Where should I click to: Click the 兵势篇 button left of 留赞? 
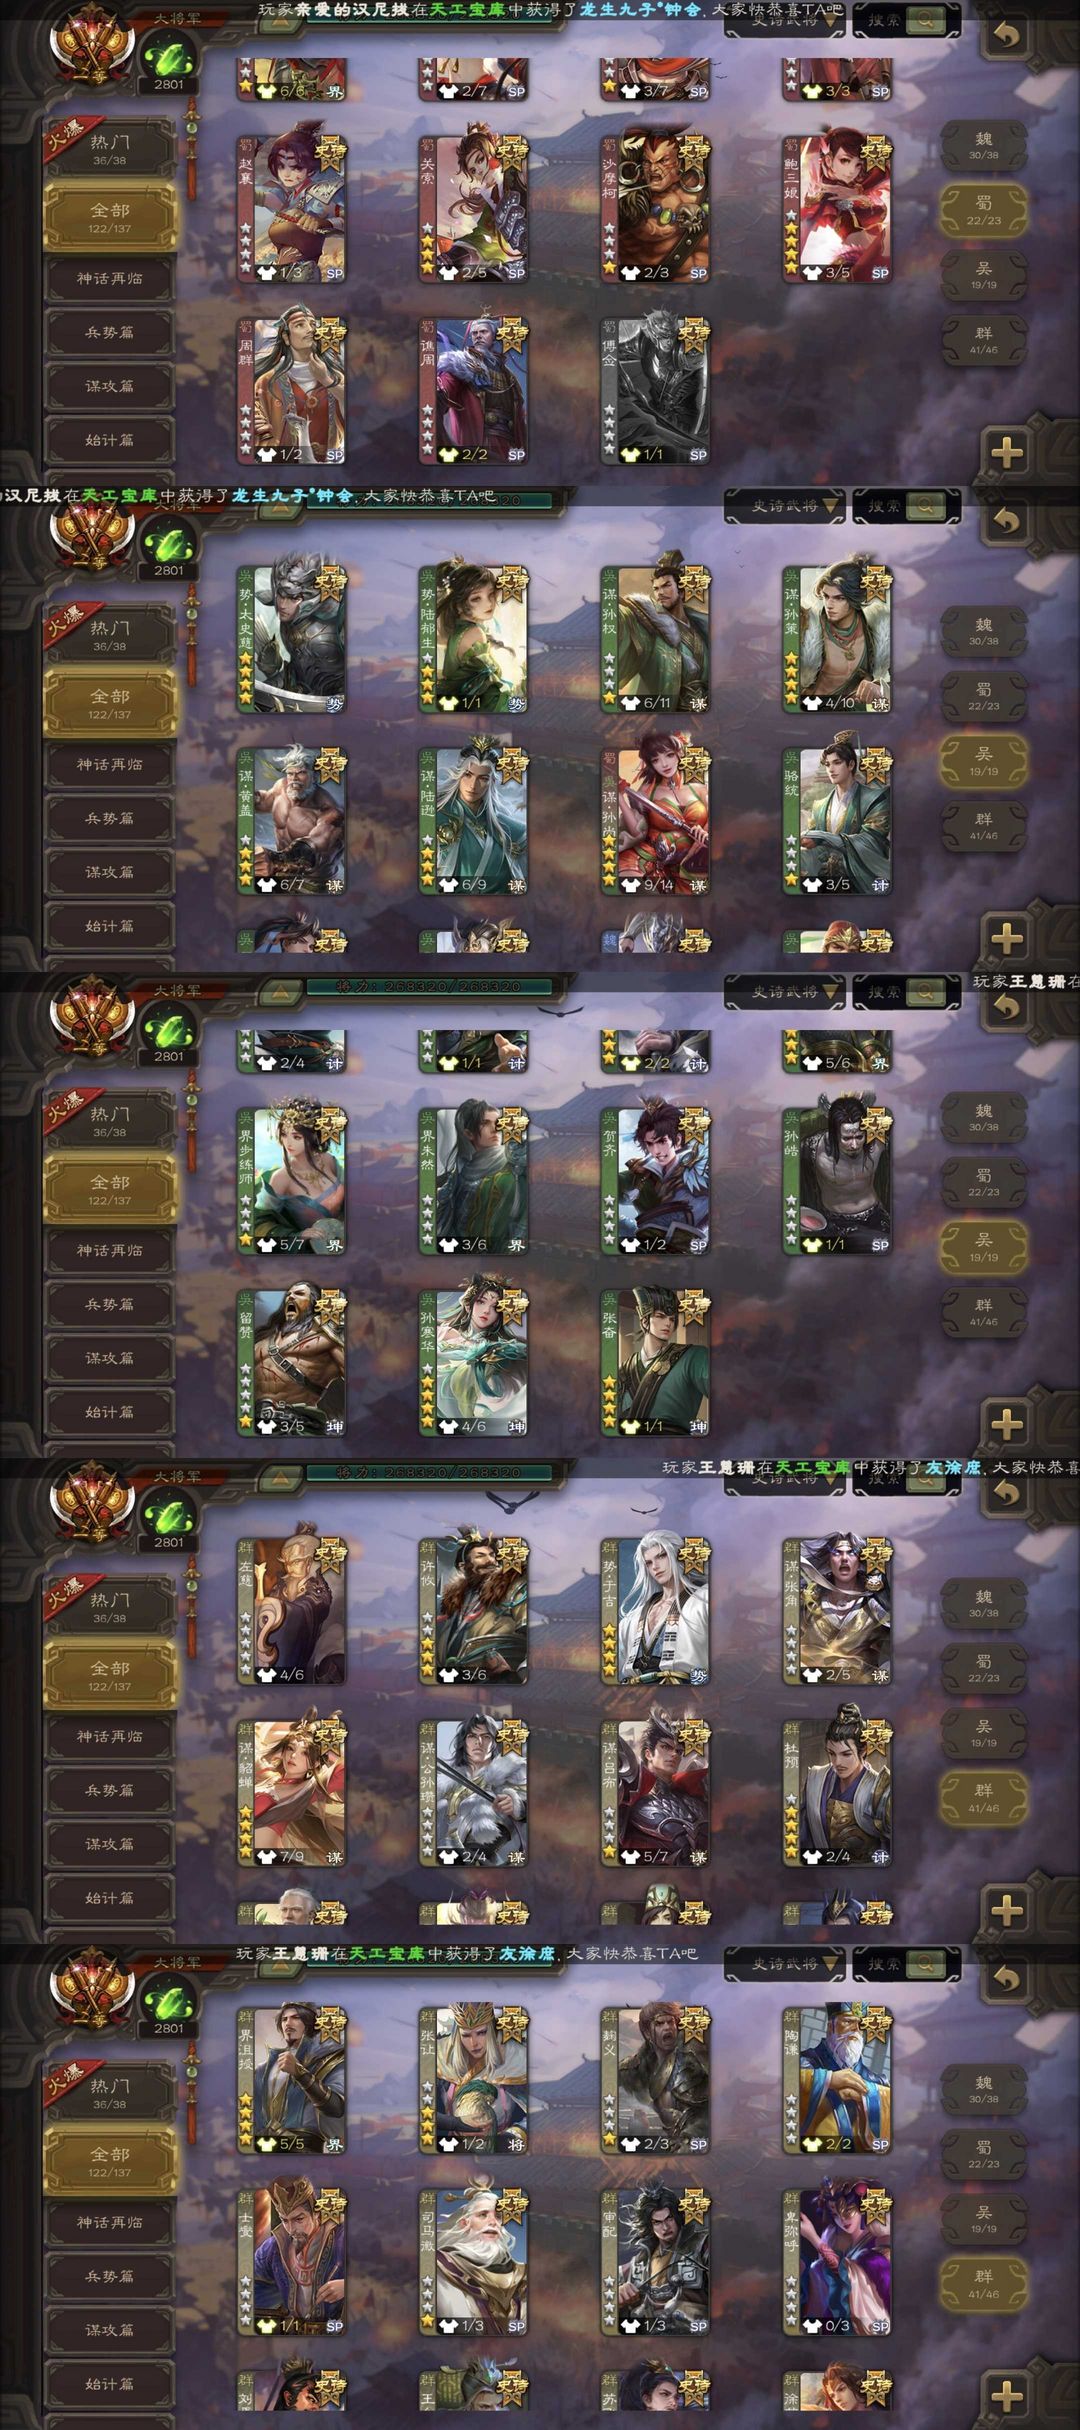[109, 1304]
